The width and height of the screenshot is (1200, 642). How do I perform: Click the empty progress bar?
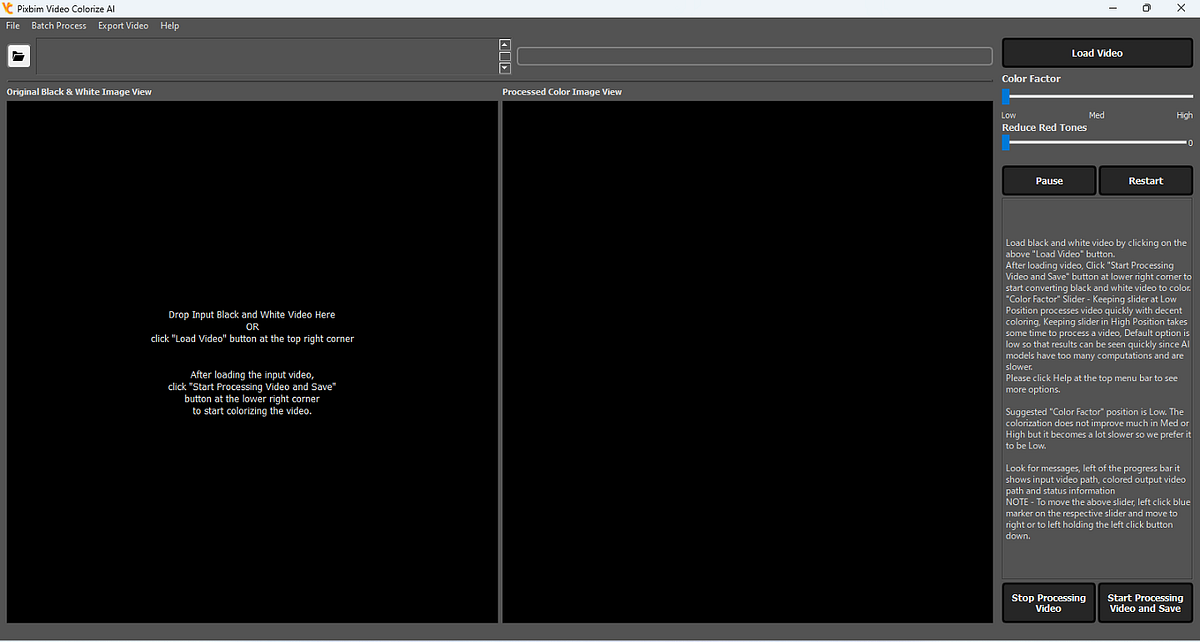tap(755, 56)
